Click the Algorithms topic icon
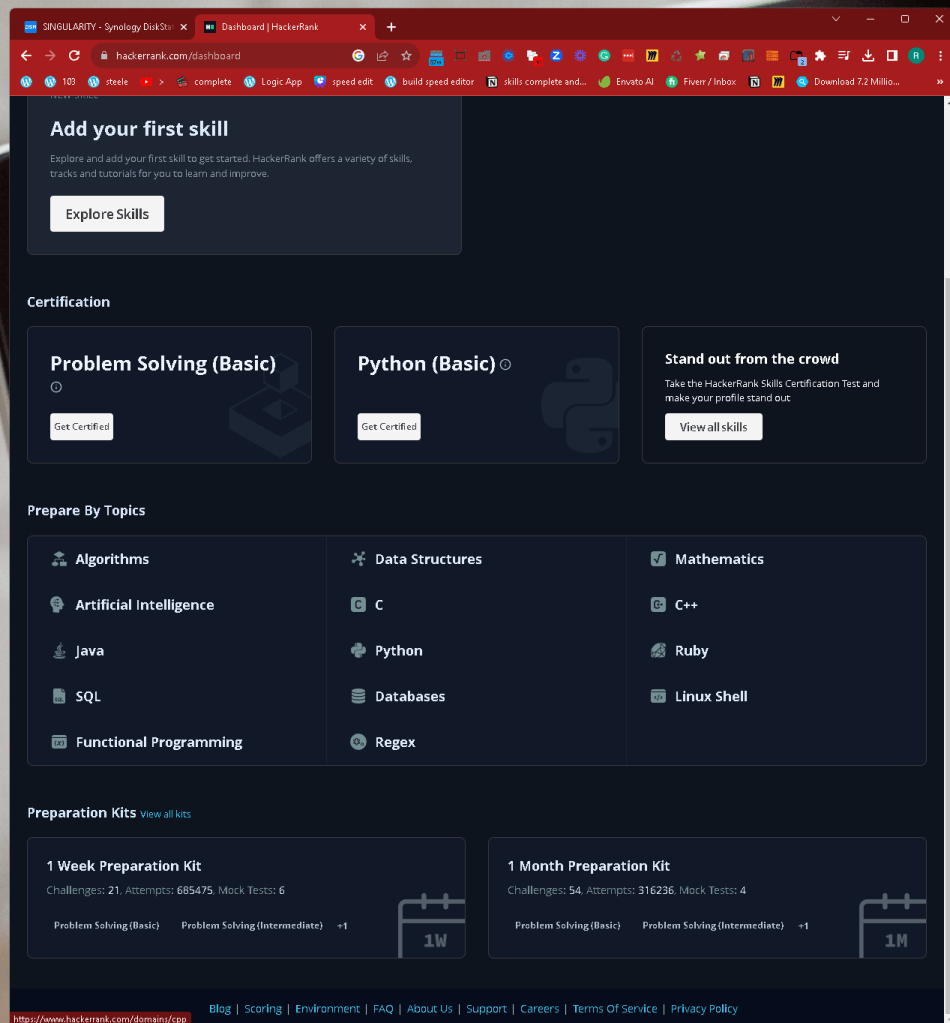This screenshot has width=950, height=1023. (59, 558)
